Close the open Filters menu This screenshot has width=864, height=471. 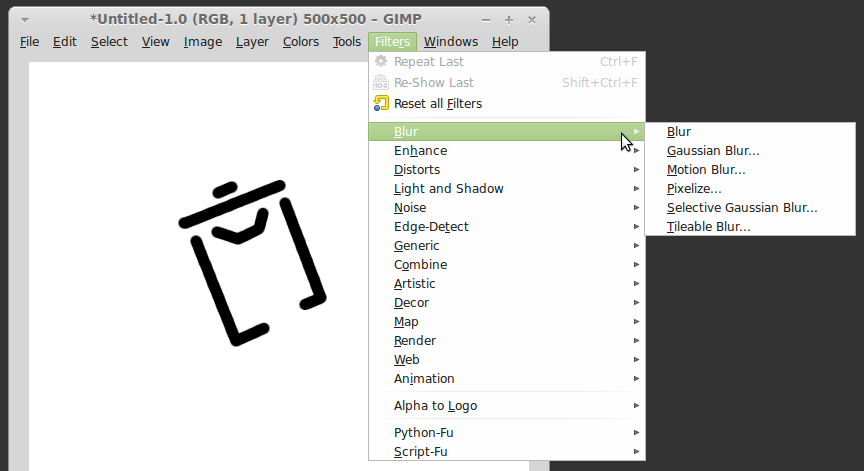(392, 42)
